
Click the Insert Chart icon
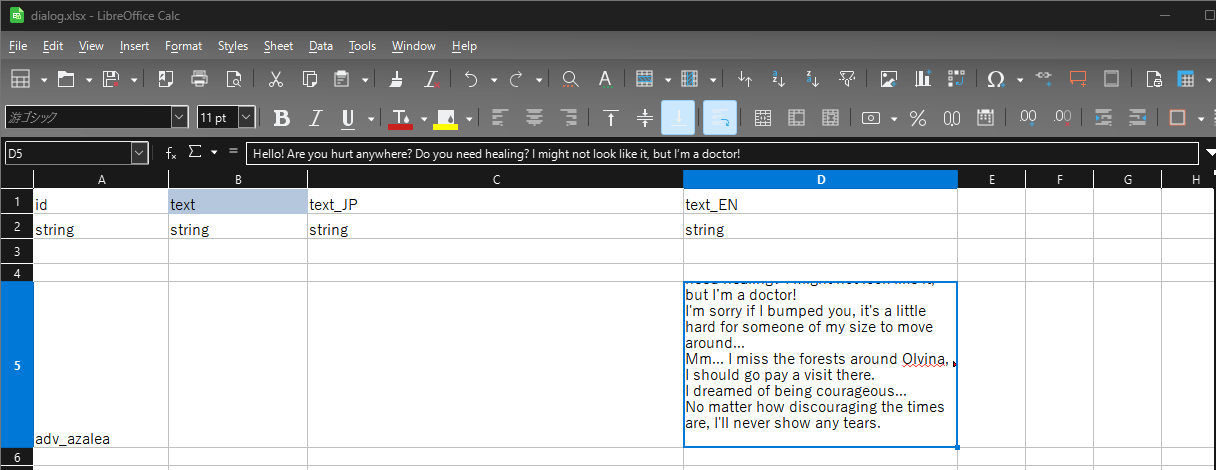(922, 79)
